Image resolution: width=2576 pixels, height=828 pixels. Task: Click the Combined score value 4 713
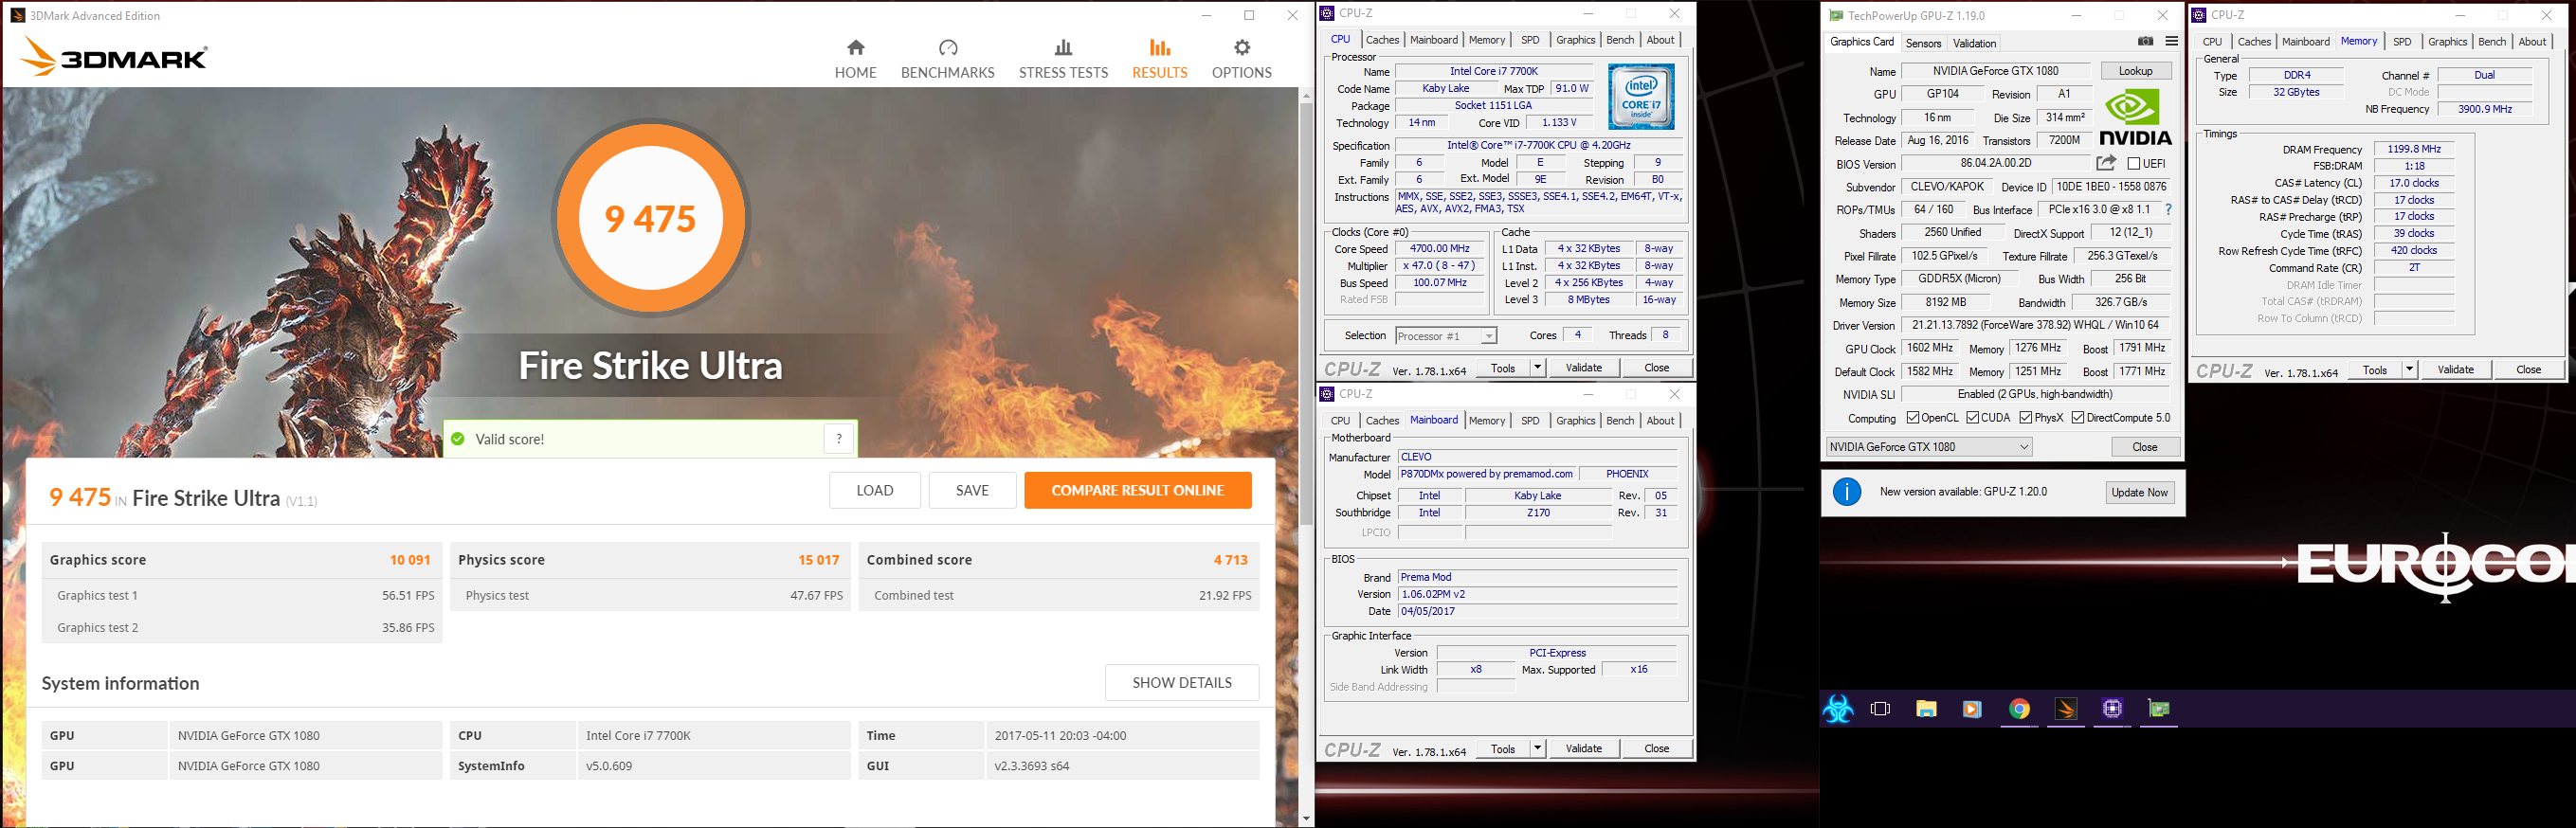(x=1230, y=560)
